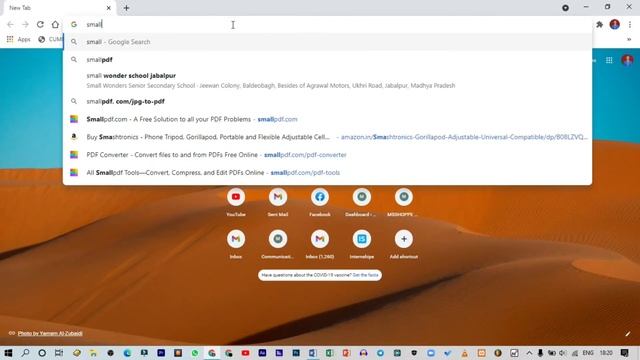Show hidden system tray icons chevron
The height and width of the screenshot is (360, 640).
point(529,353)
